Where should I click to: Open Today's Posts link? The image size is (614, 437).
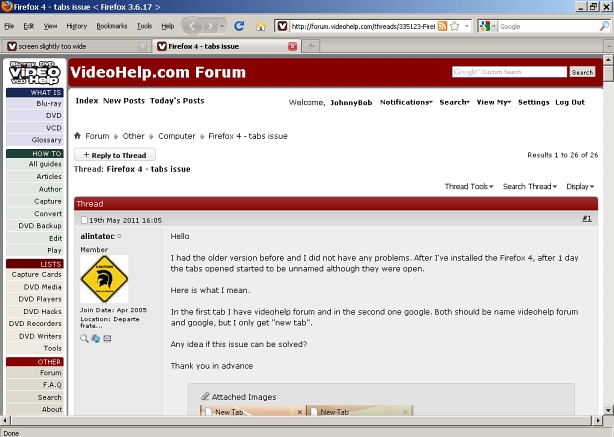(177, 101)
